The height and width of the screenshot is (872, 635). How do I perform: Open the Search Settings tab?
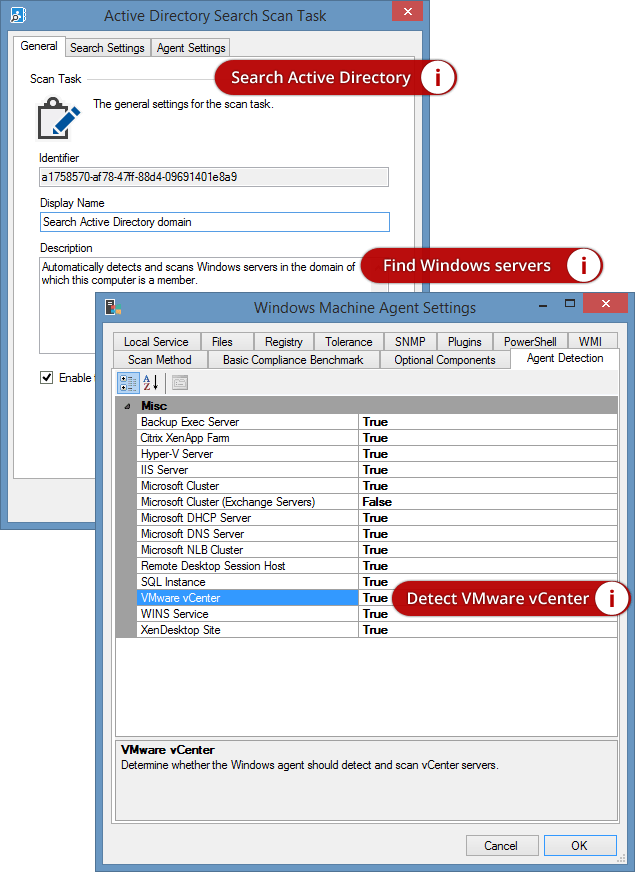coord(107,48)
